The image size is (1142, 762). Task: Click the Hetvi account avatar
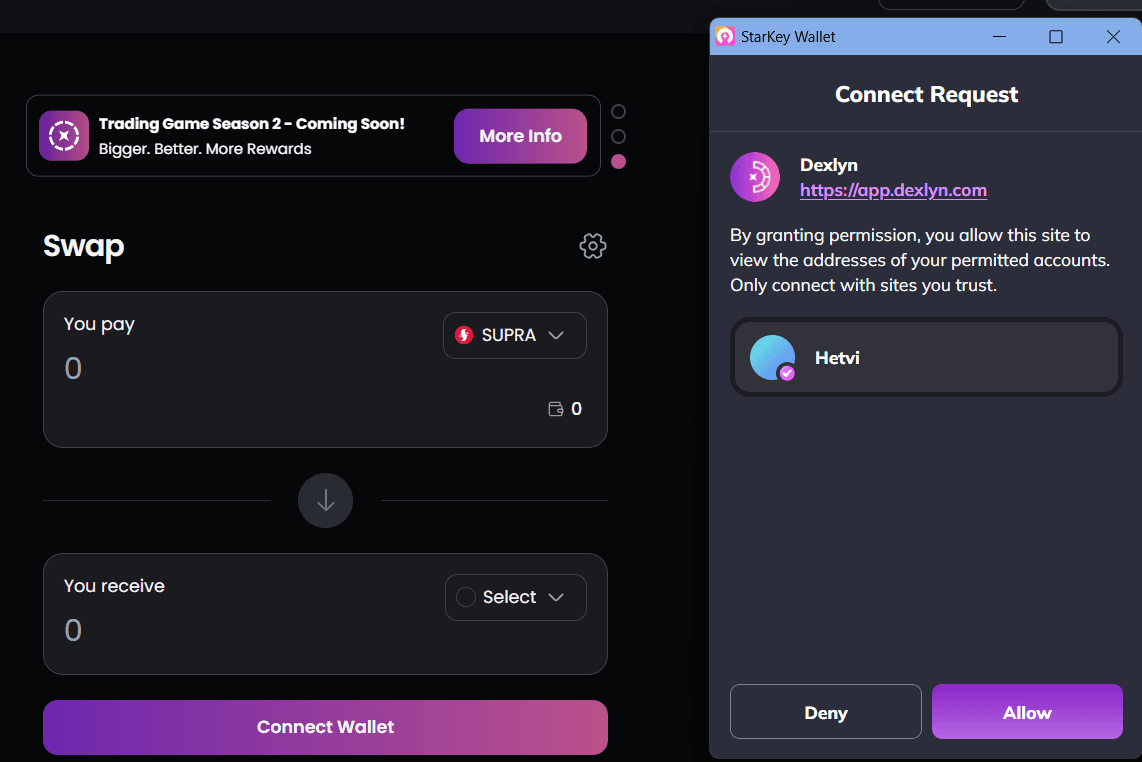pos(773,358)
